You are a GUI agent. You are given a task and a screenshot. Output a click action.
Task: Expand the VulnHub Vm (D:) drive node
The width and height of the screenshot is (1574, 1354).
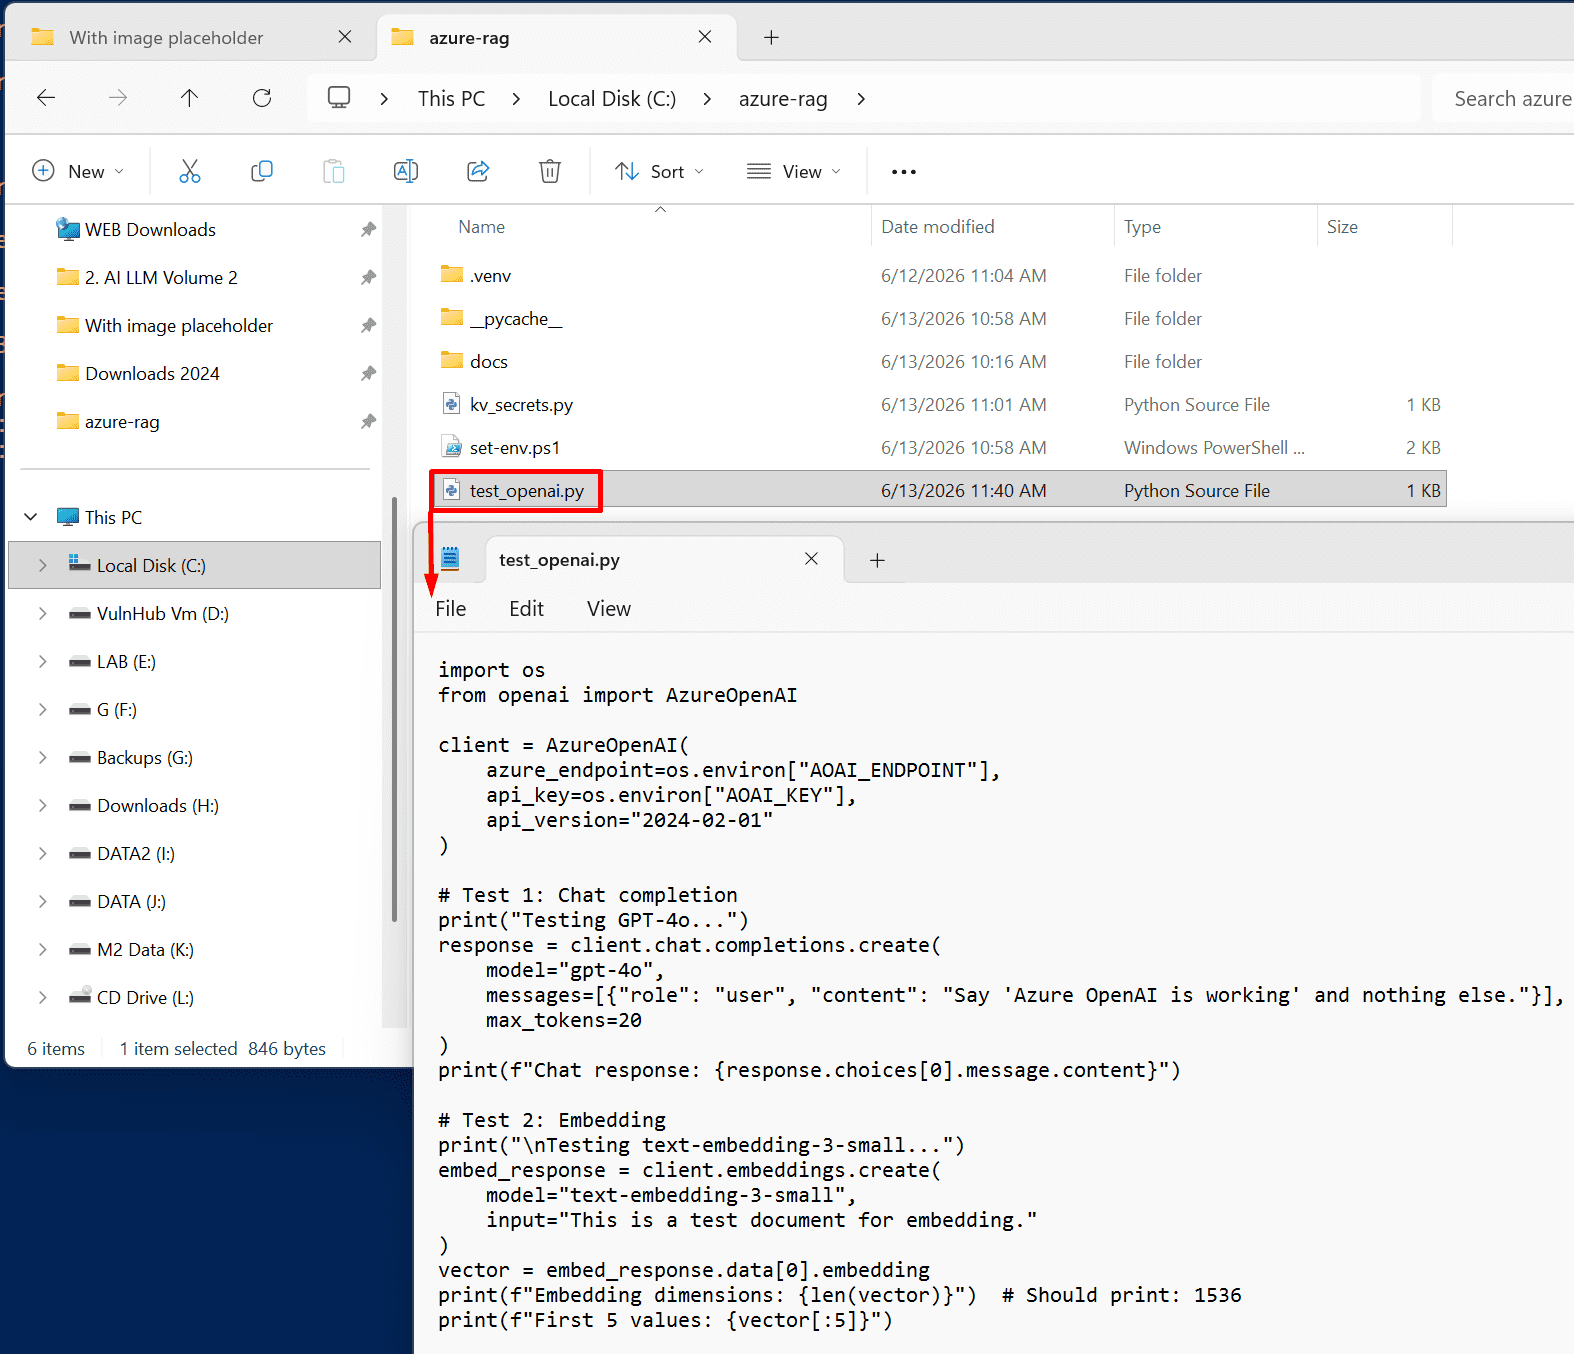[42, 613]
